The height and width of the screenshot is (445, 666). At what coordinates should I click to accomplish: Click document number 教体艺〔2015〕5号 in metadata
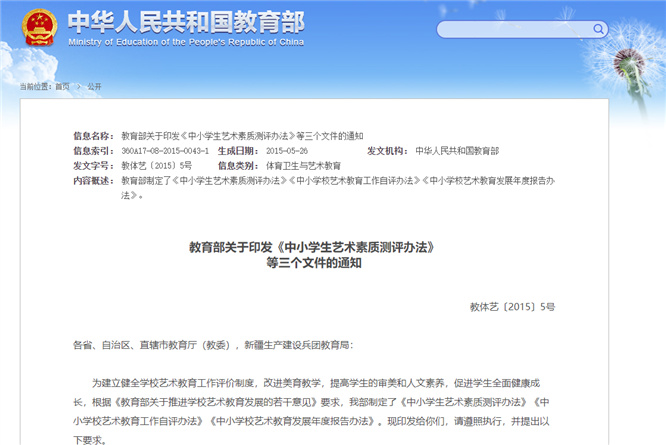click(x=156, y=166)
